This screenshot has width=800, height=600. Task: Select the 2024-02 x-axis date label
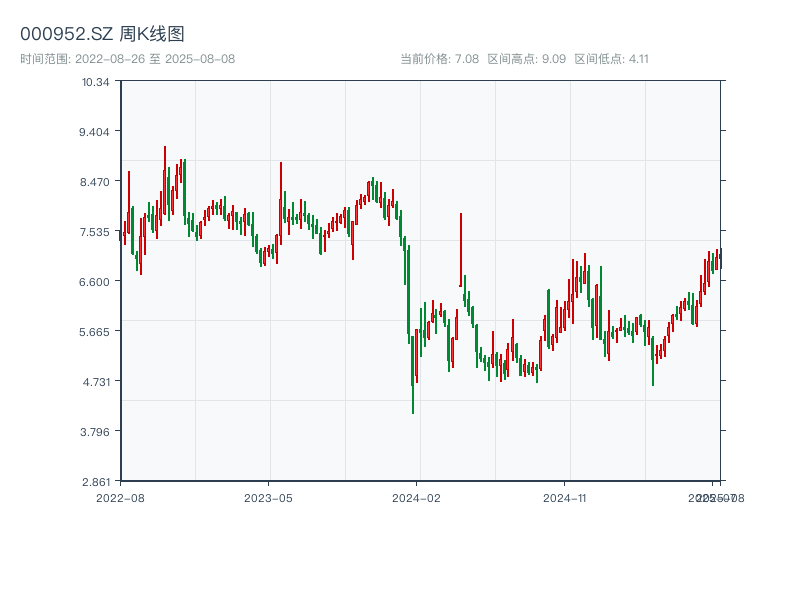(x=417, y=497)
